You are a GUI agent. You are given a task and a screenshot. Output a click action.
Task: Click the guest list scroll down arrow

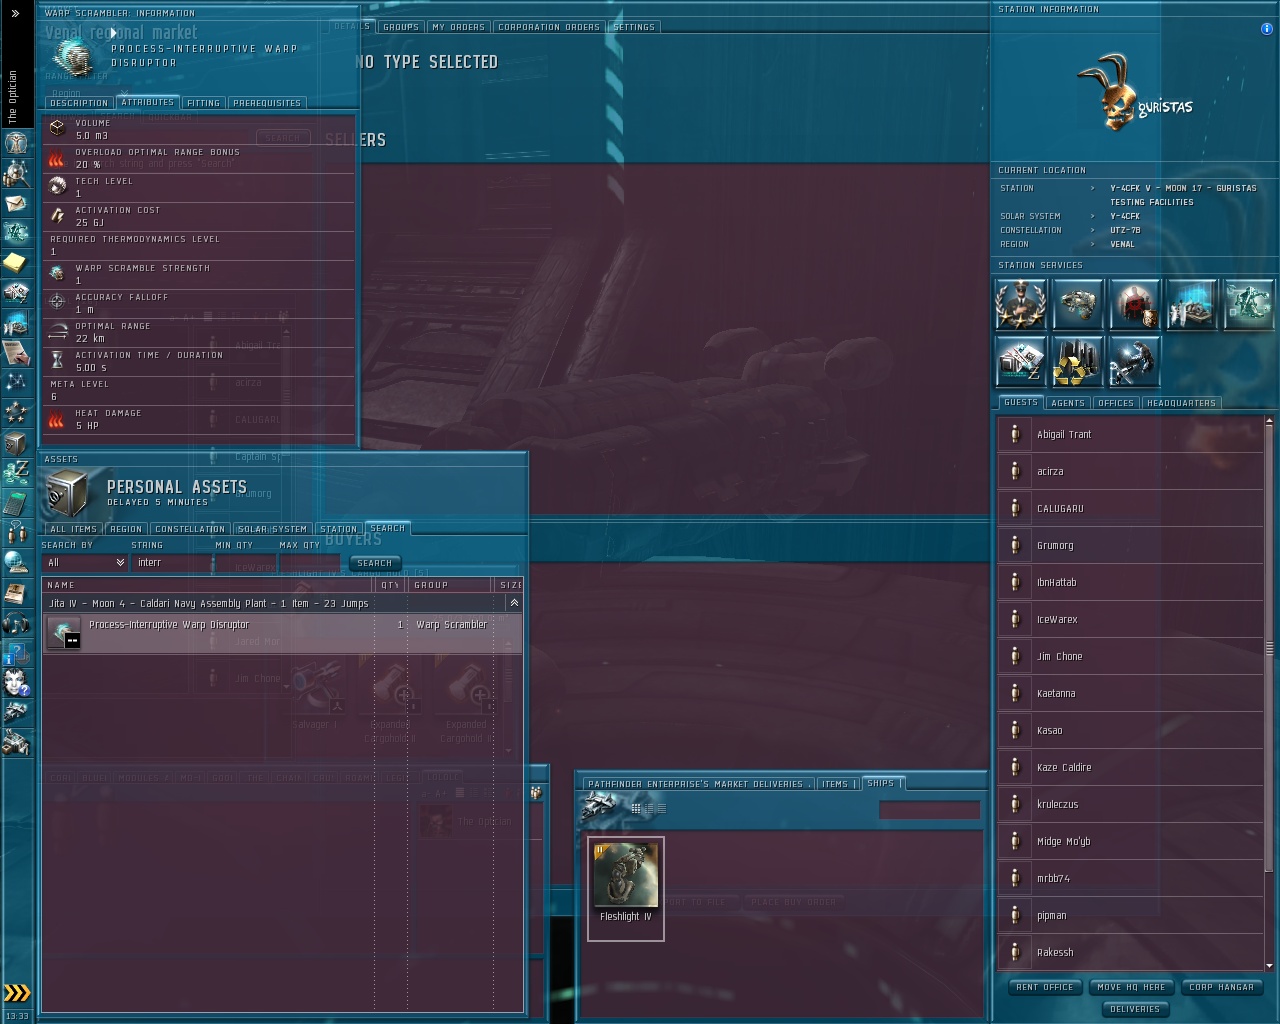[x=1269, y=966]
